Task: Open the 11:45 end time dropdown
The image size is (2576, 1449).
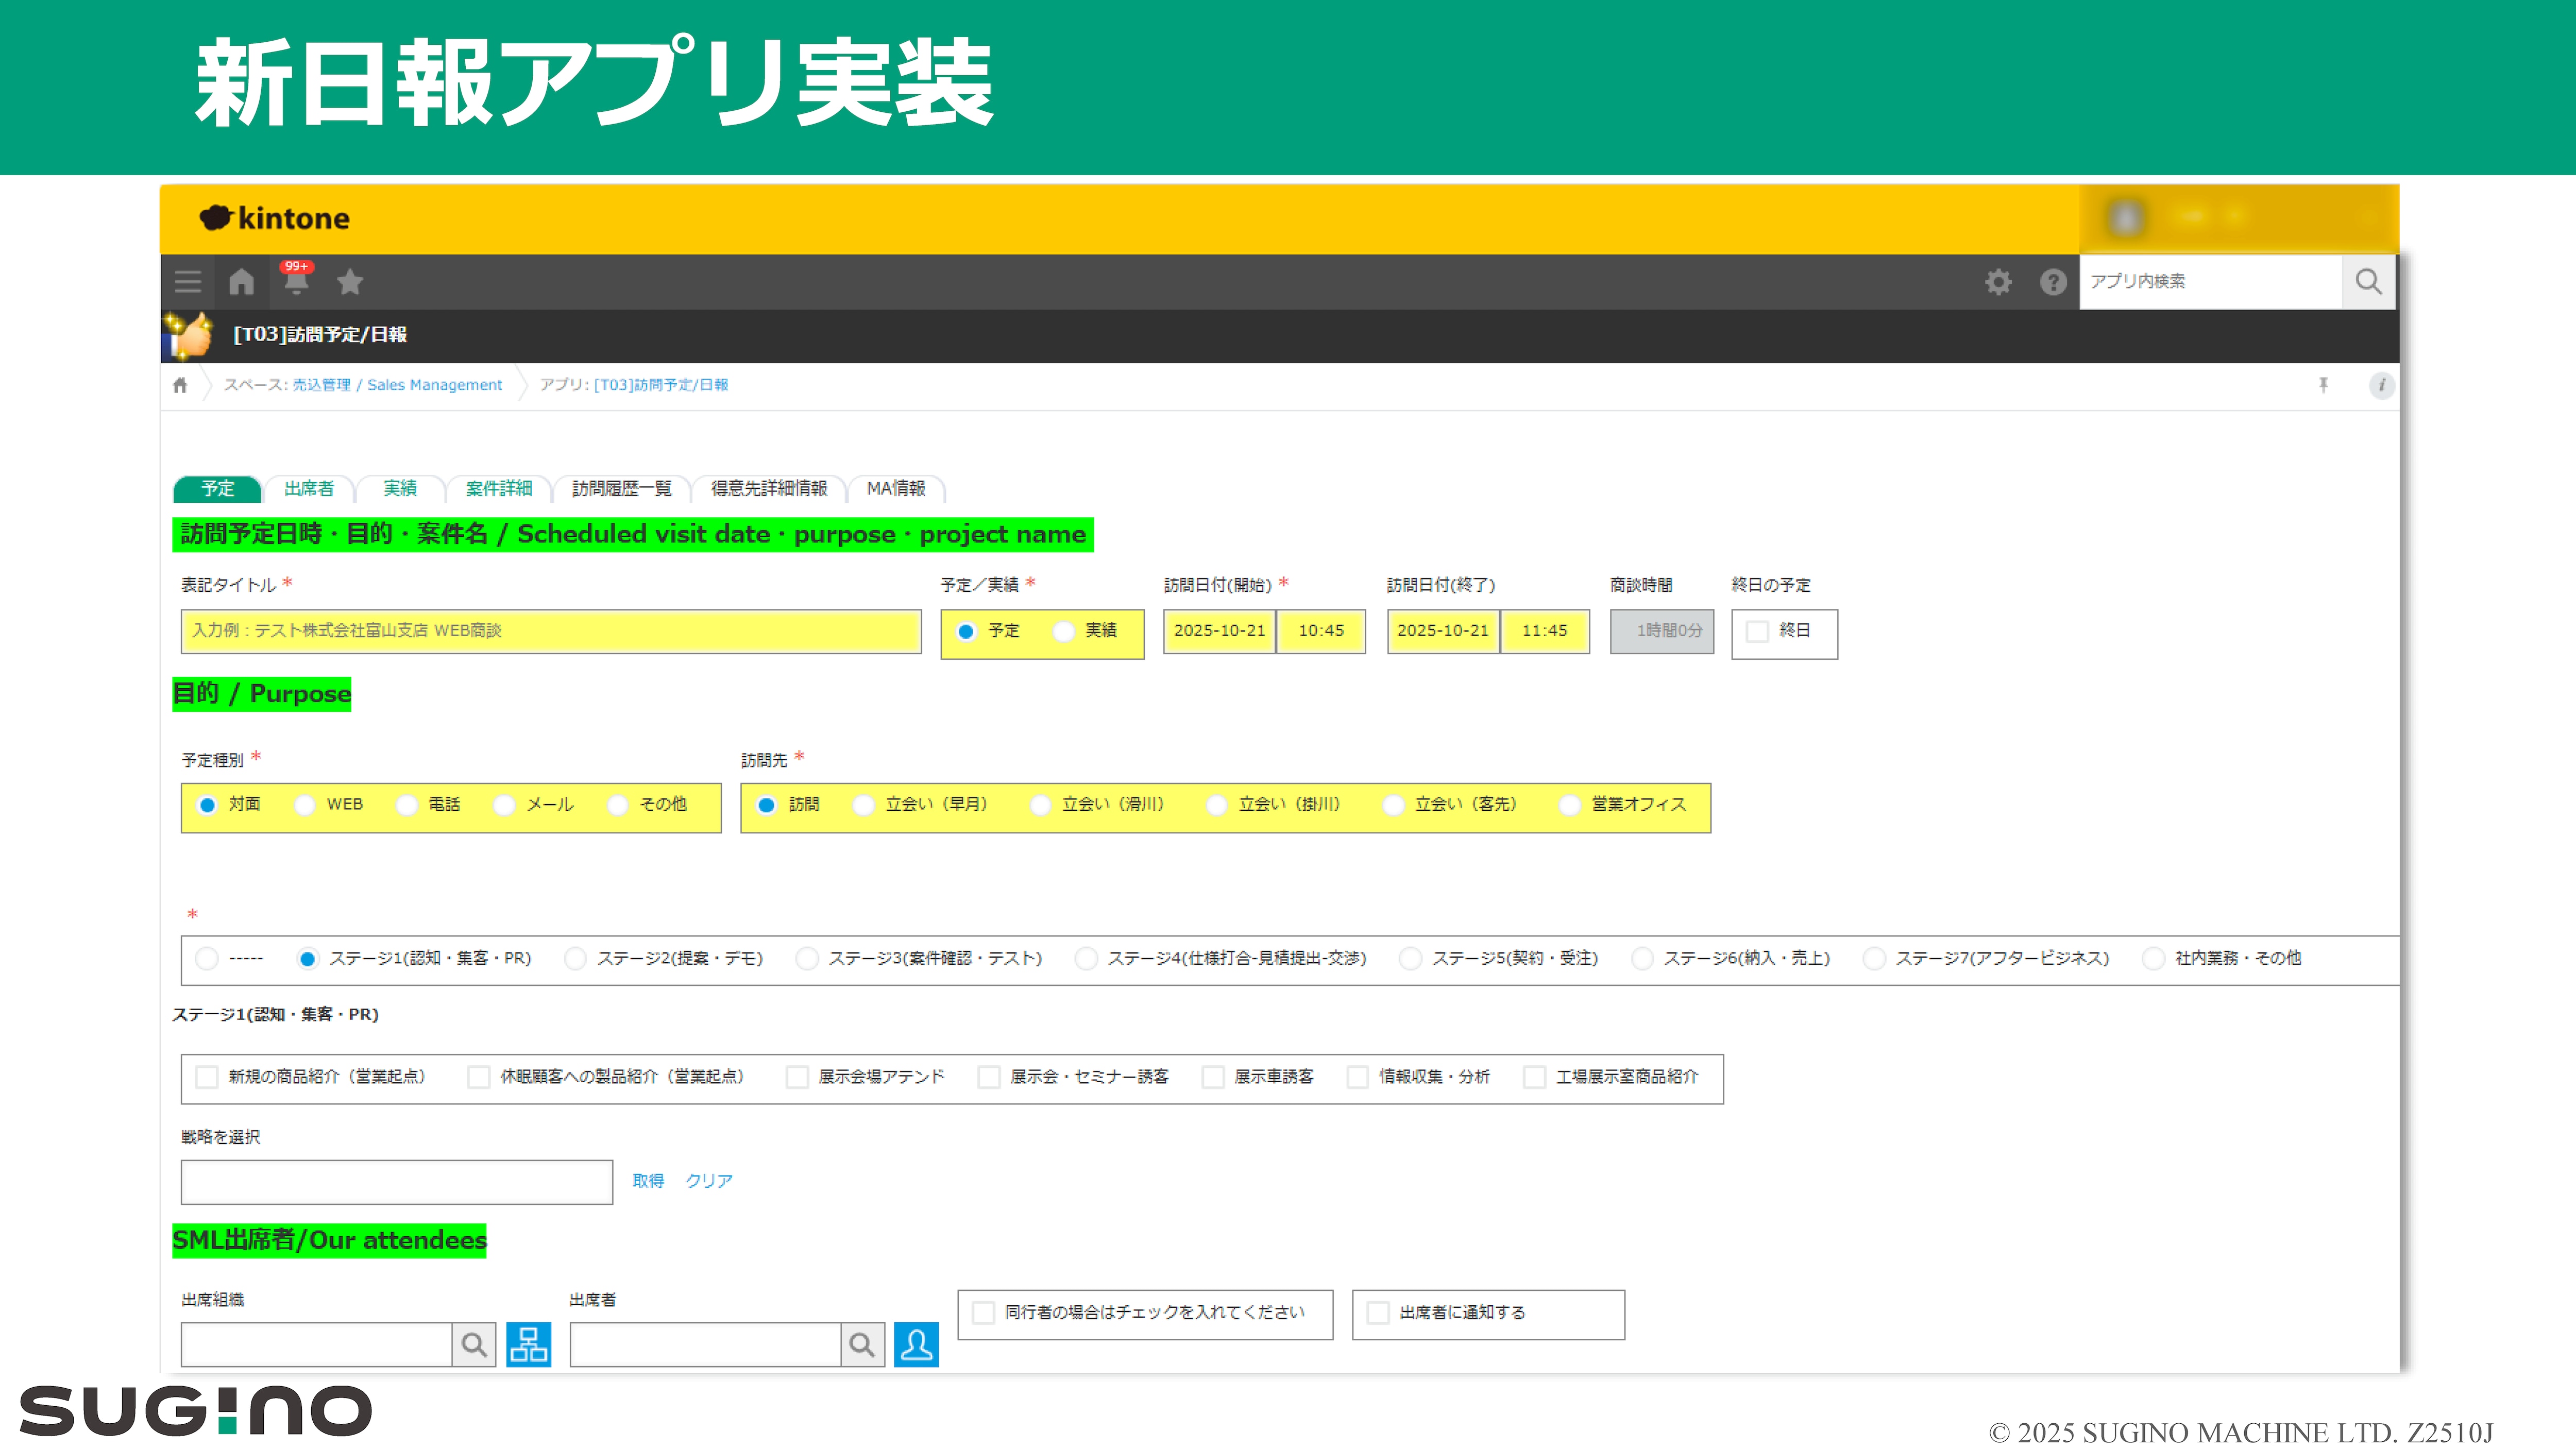Action: pos(1544,631)
